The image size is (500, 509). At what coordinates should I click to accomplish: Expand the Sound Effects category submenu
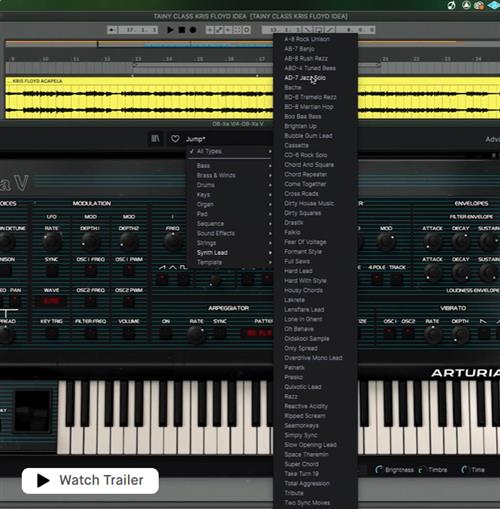(x=230, y=233)
